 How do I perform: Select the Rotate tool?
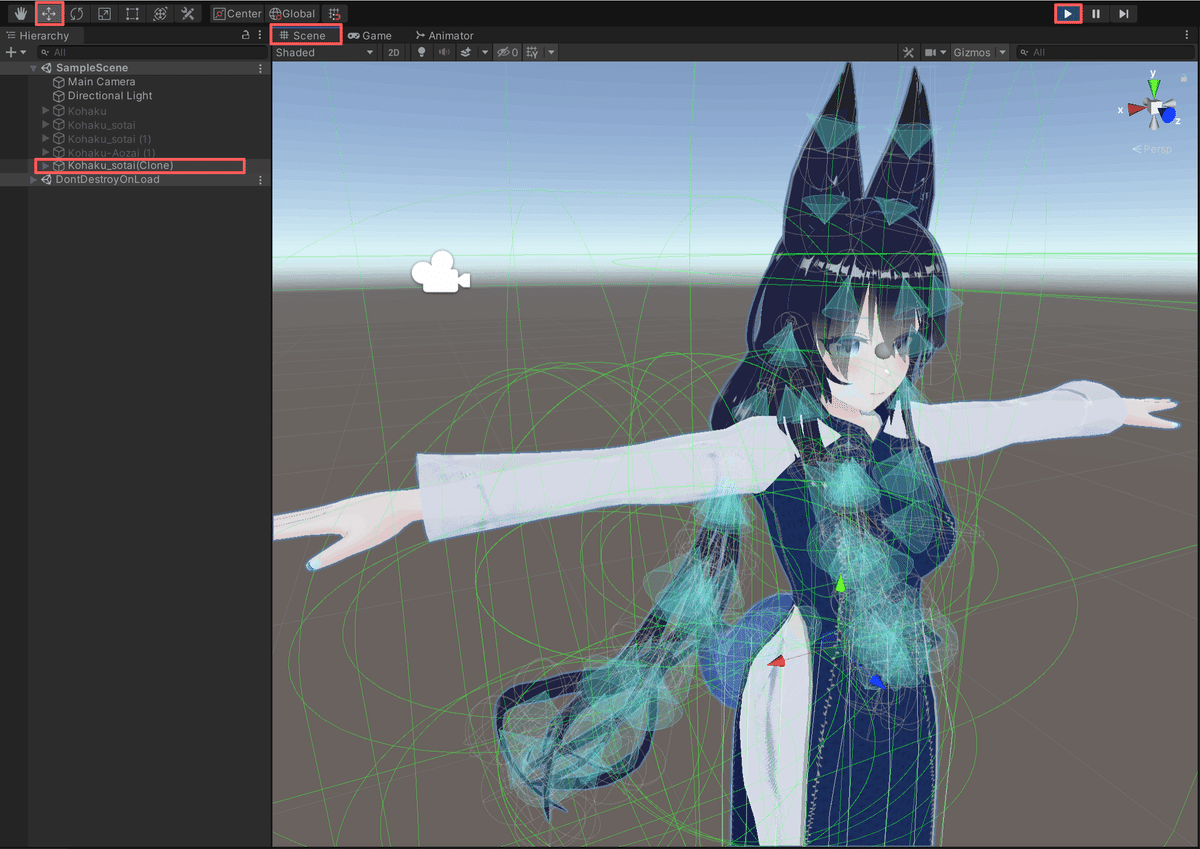pyautogui.click(x=76, y=14)
